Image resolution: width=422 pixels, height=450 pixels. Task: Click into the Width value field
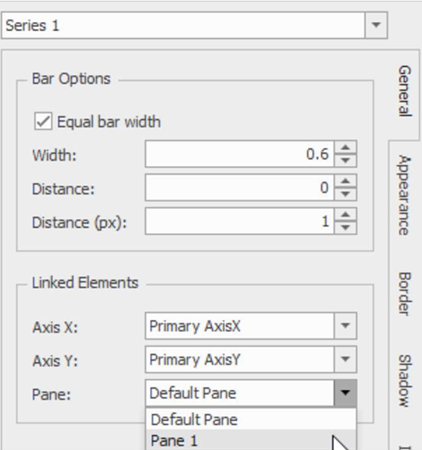[240, 154]
